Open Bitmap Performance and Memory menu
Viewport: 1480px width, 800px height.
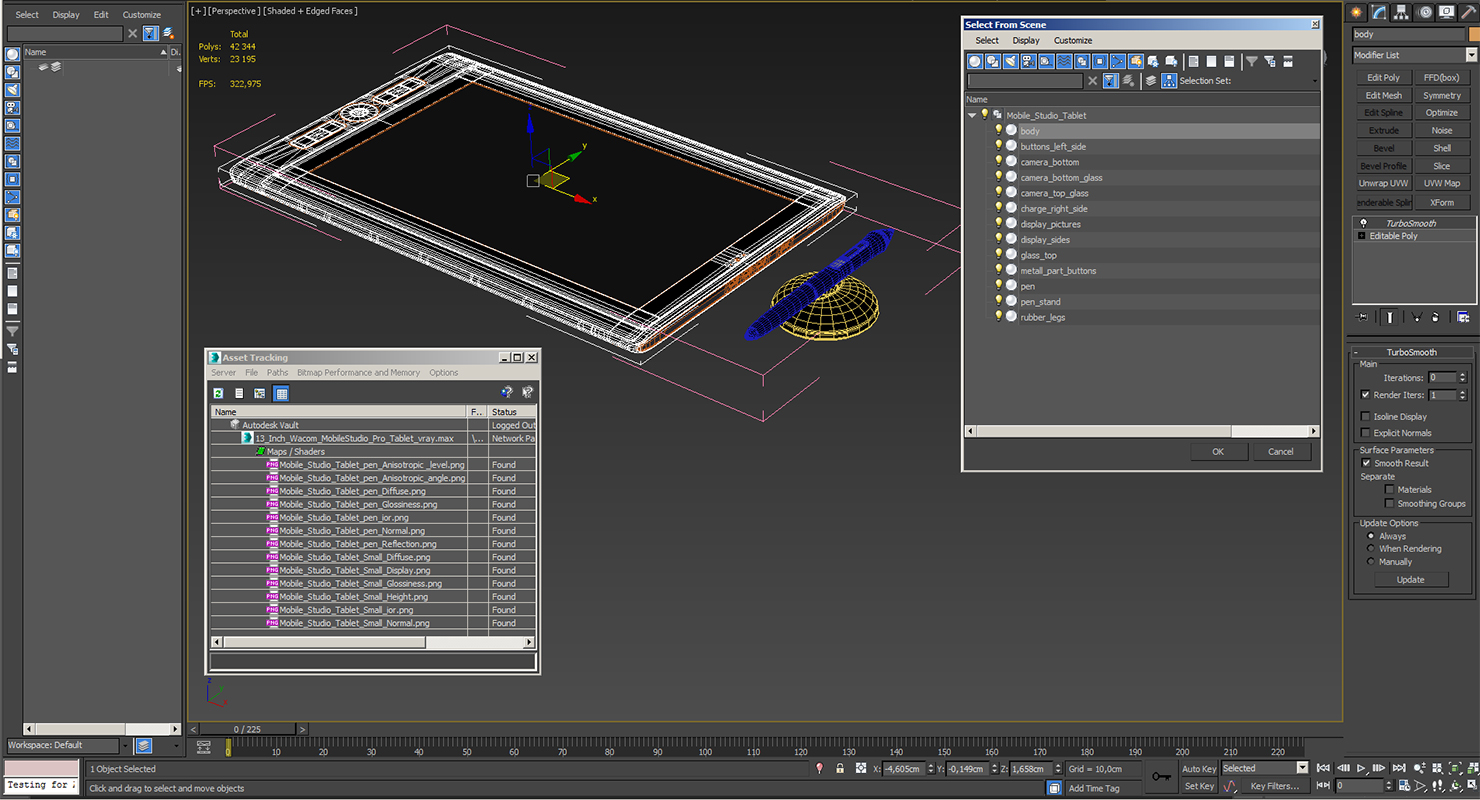click(358, 373)
